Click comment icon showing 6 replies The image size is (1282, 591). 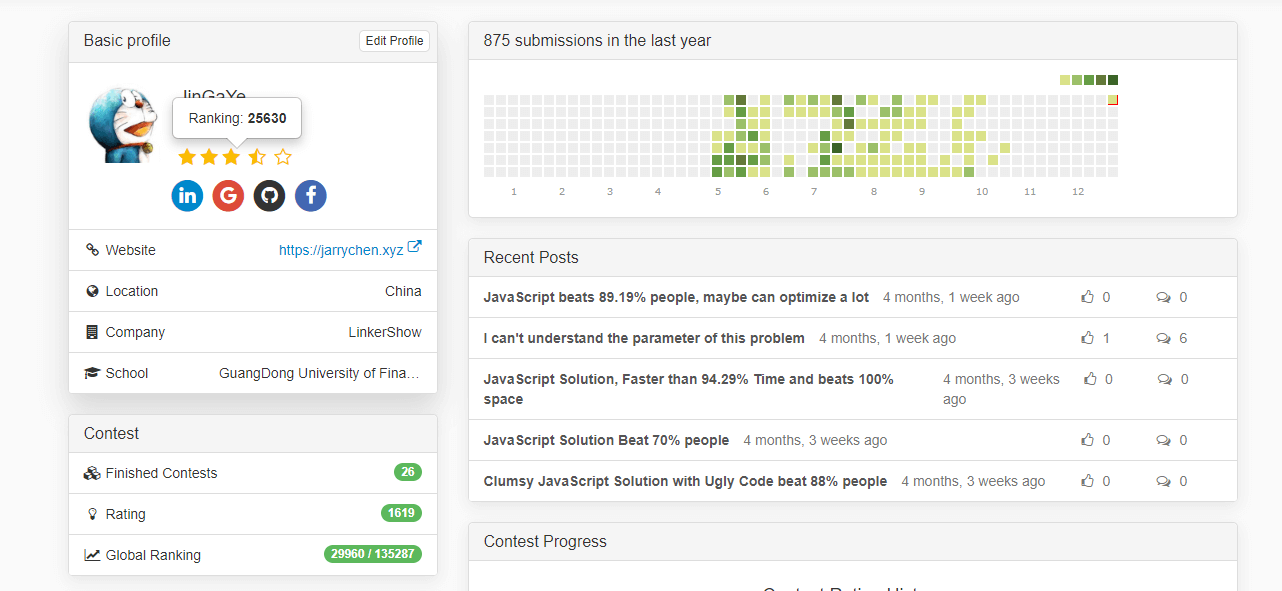[x=1163, y=338]
